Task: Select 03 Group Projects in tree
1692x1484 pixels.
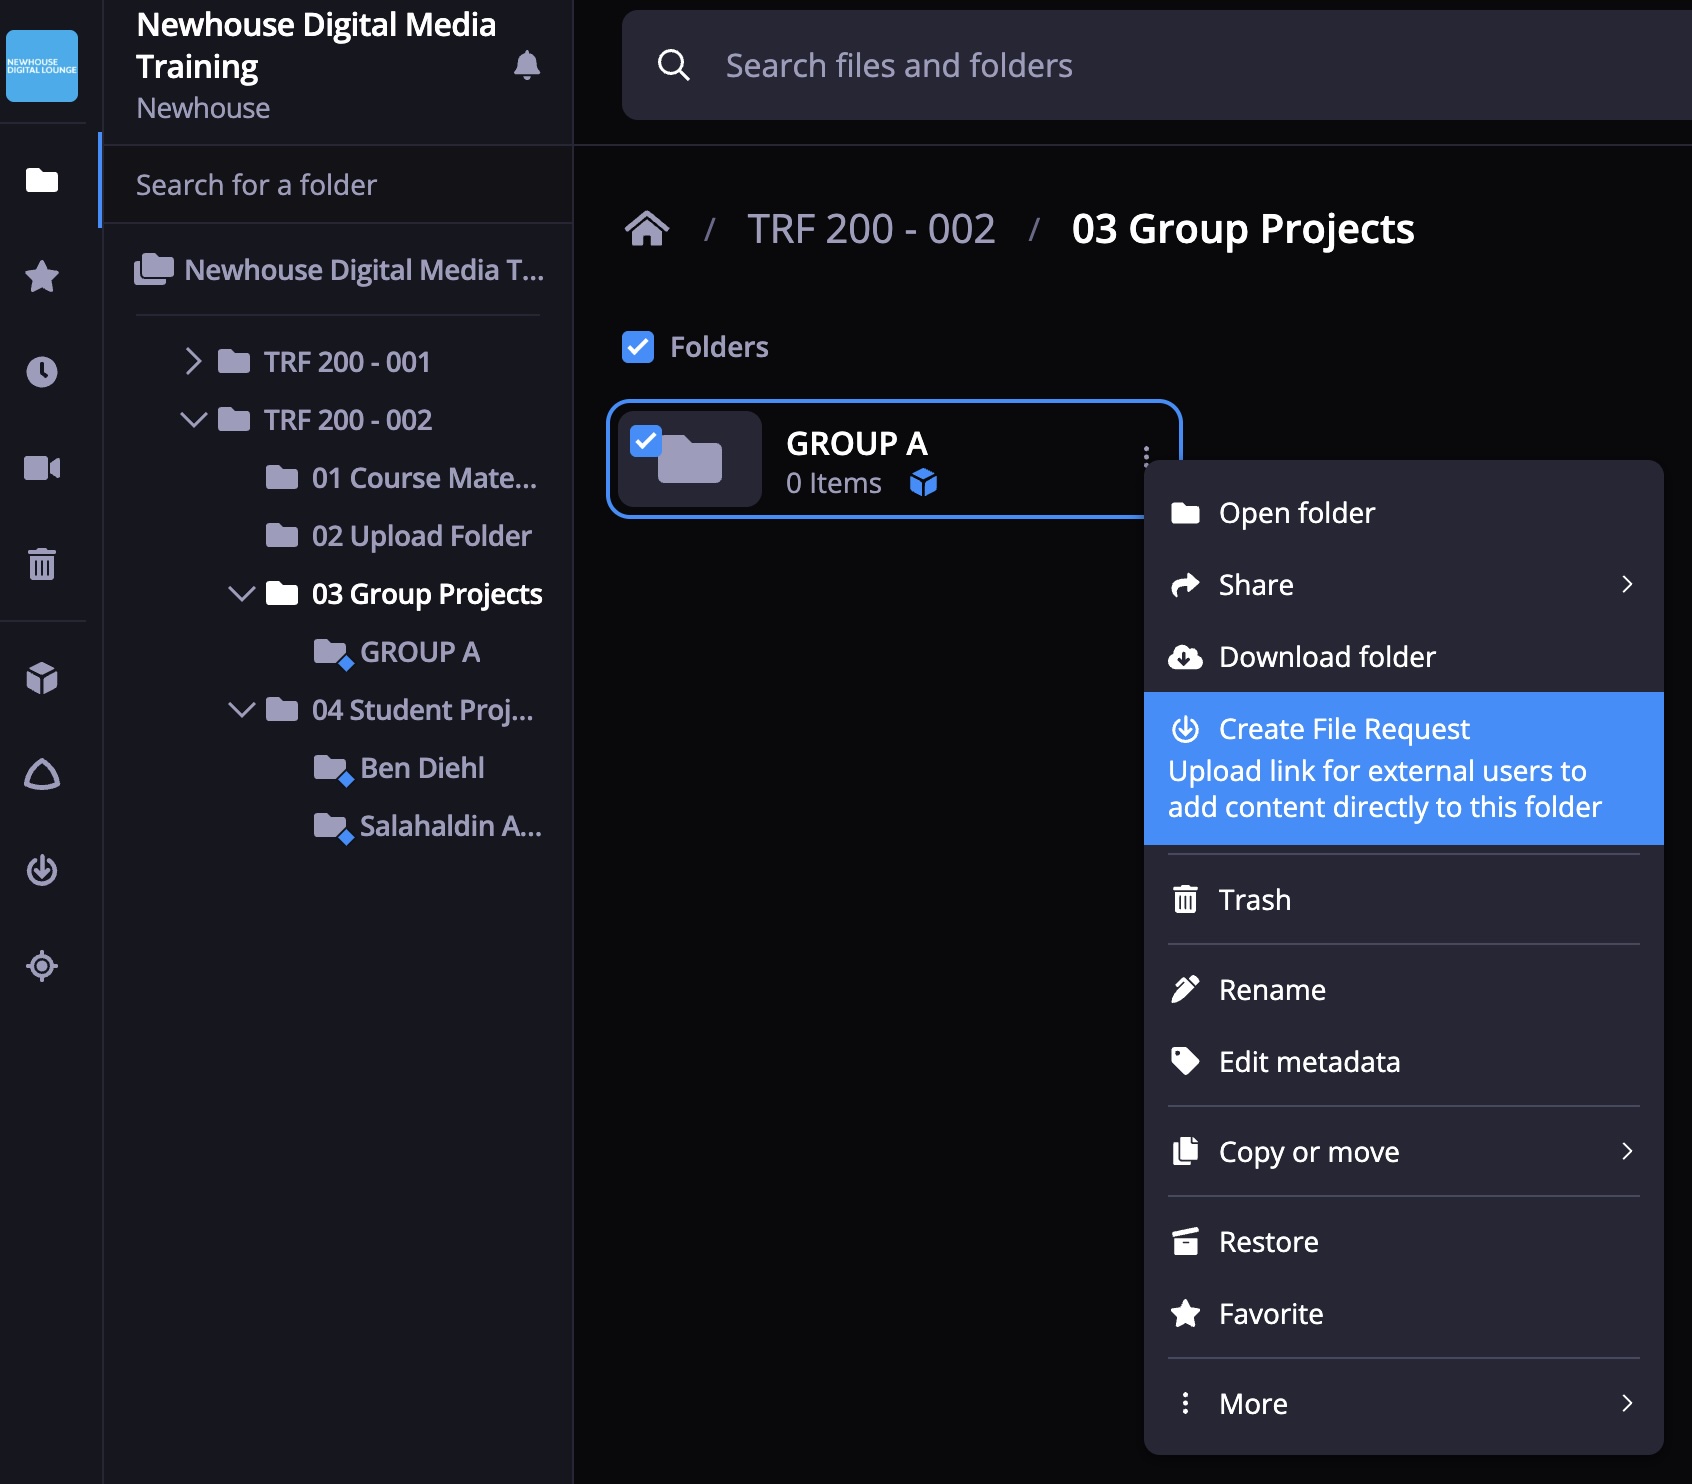Action: pyautogui.click(x=427, y=594)
